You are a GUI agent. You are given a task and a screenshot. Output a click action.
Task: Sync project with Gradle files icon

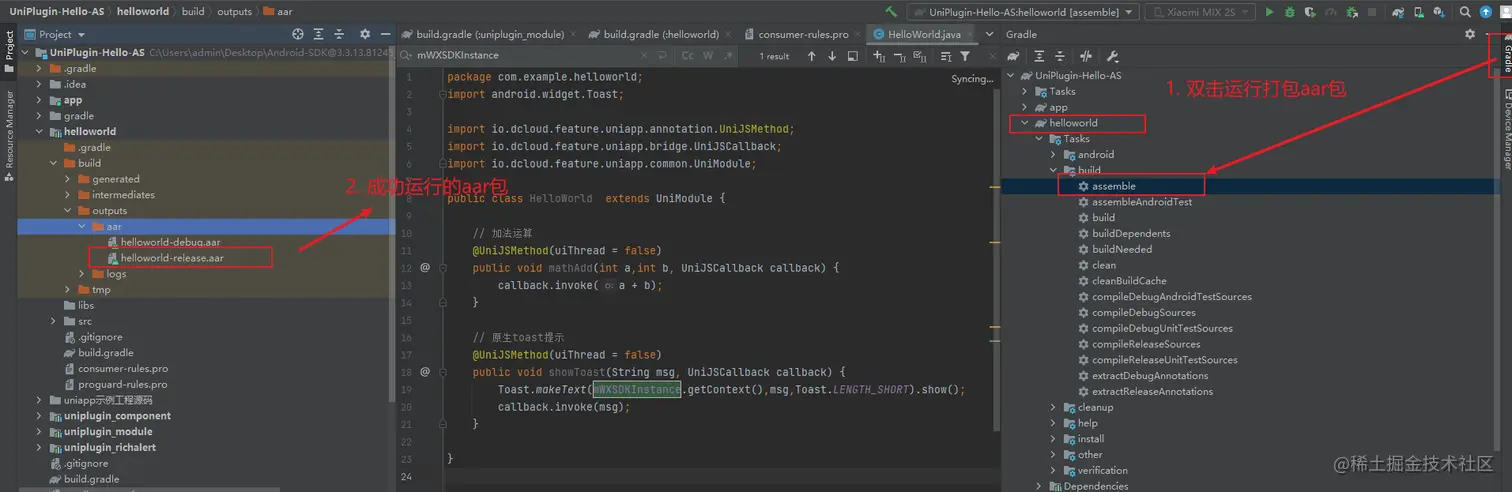pyautogui.click(x=1397, y=12)
